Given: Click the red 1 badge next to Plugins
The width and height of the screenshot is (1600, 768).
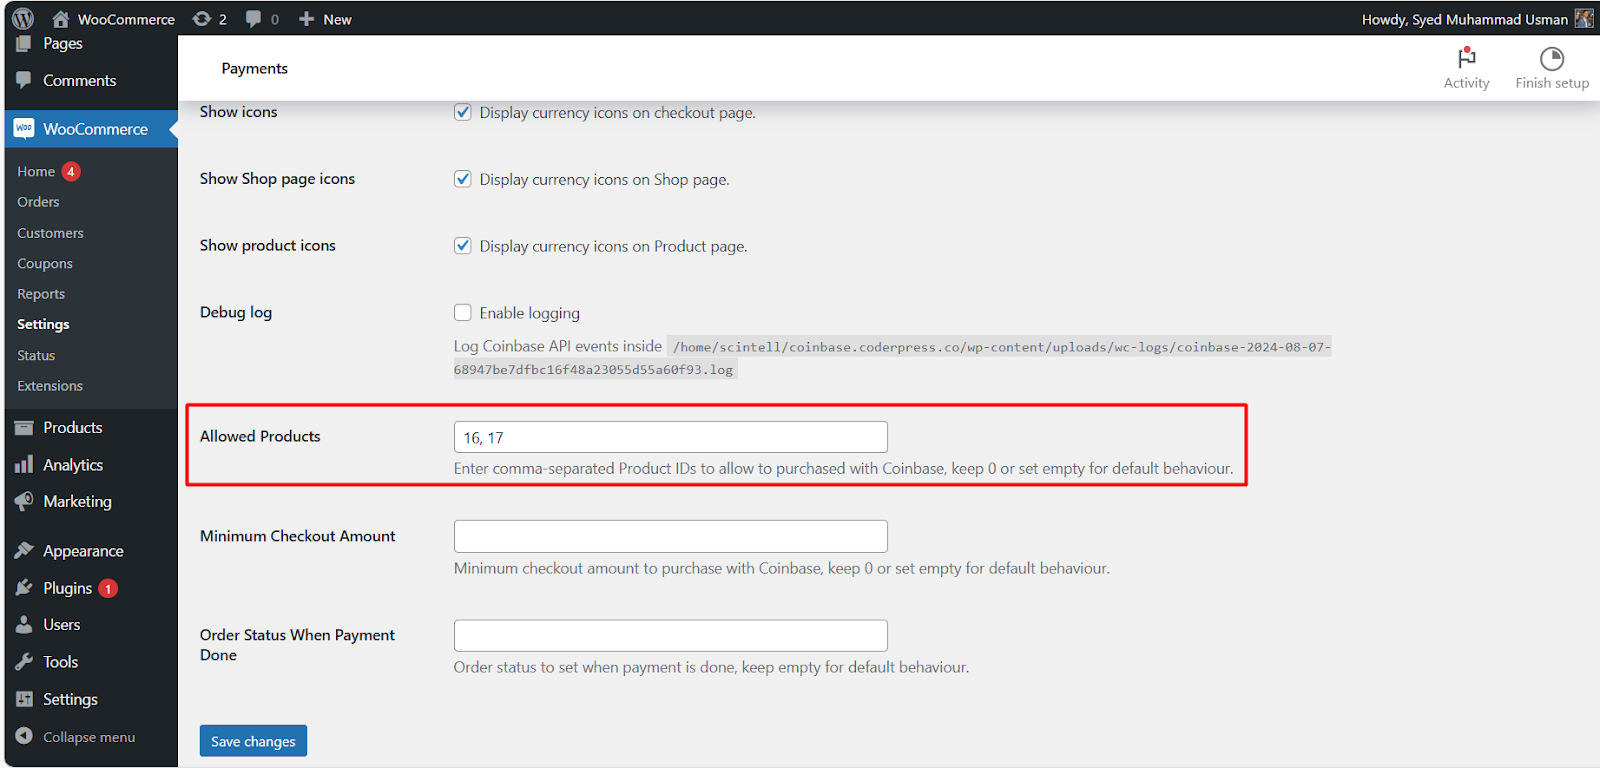Looking at the screenshot, I should [x=108, y=589].
